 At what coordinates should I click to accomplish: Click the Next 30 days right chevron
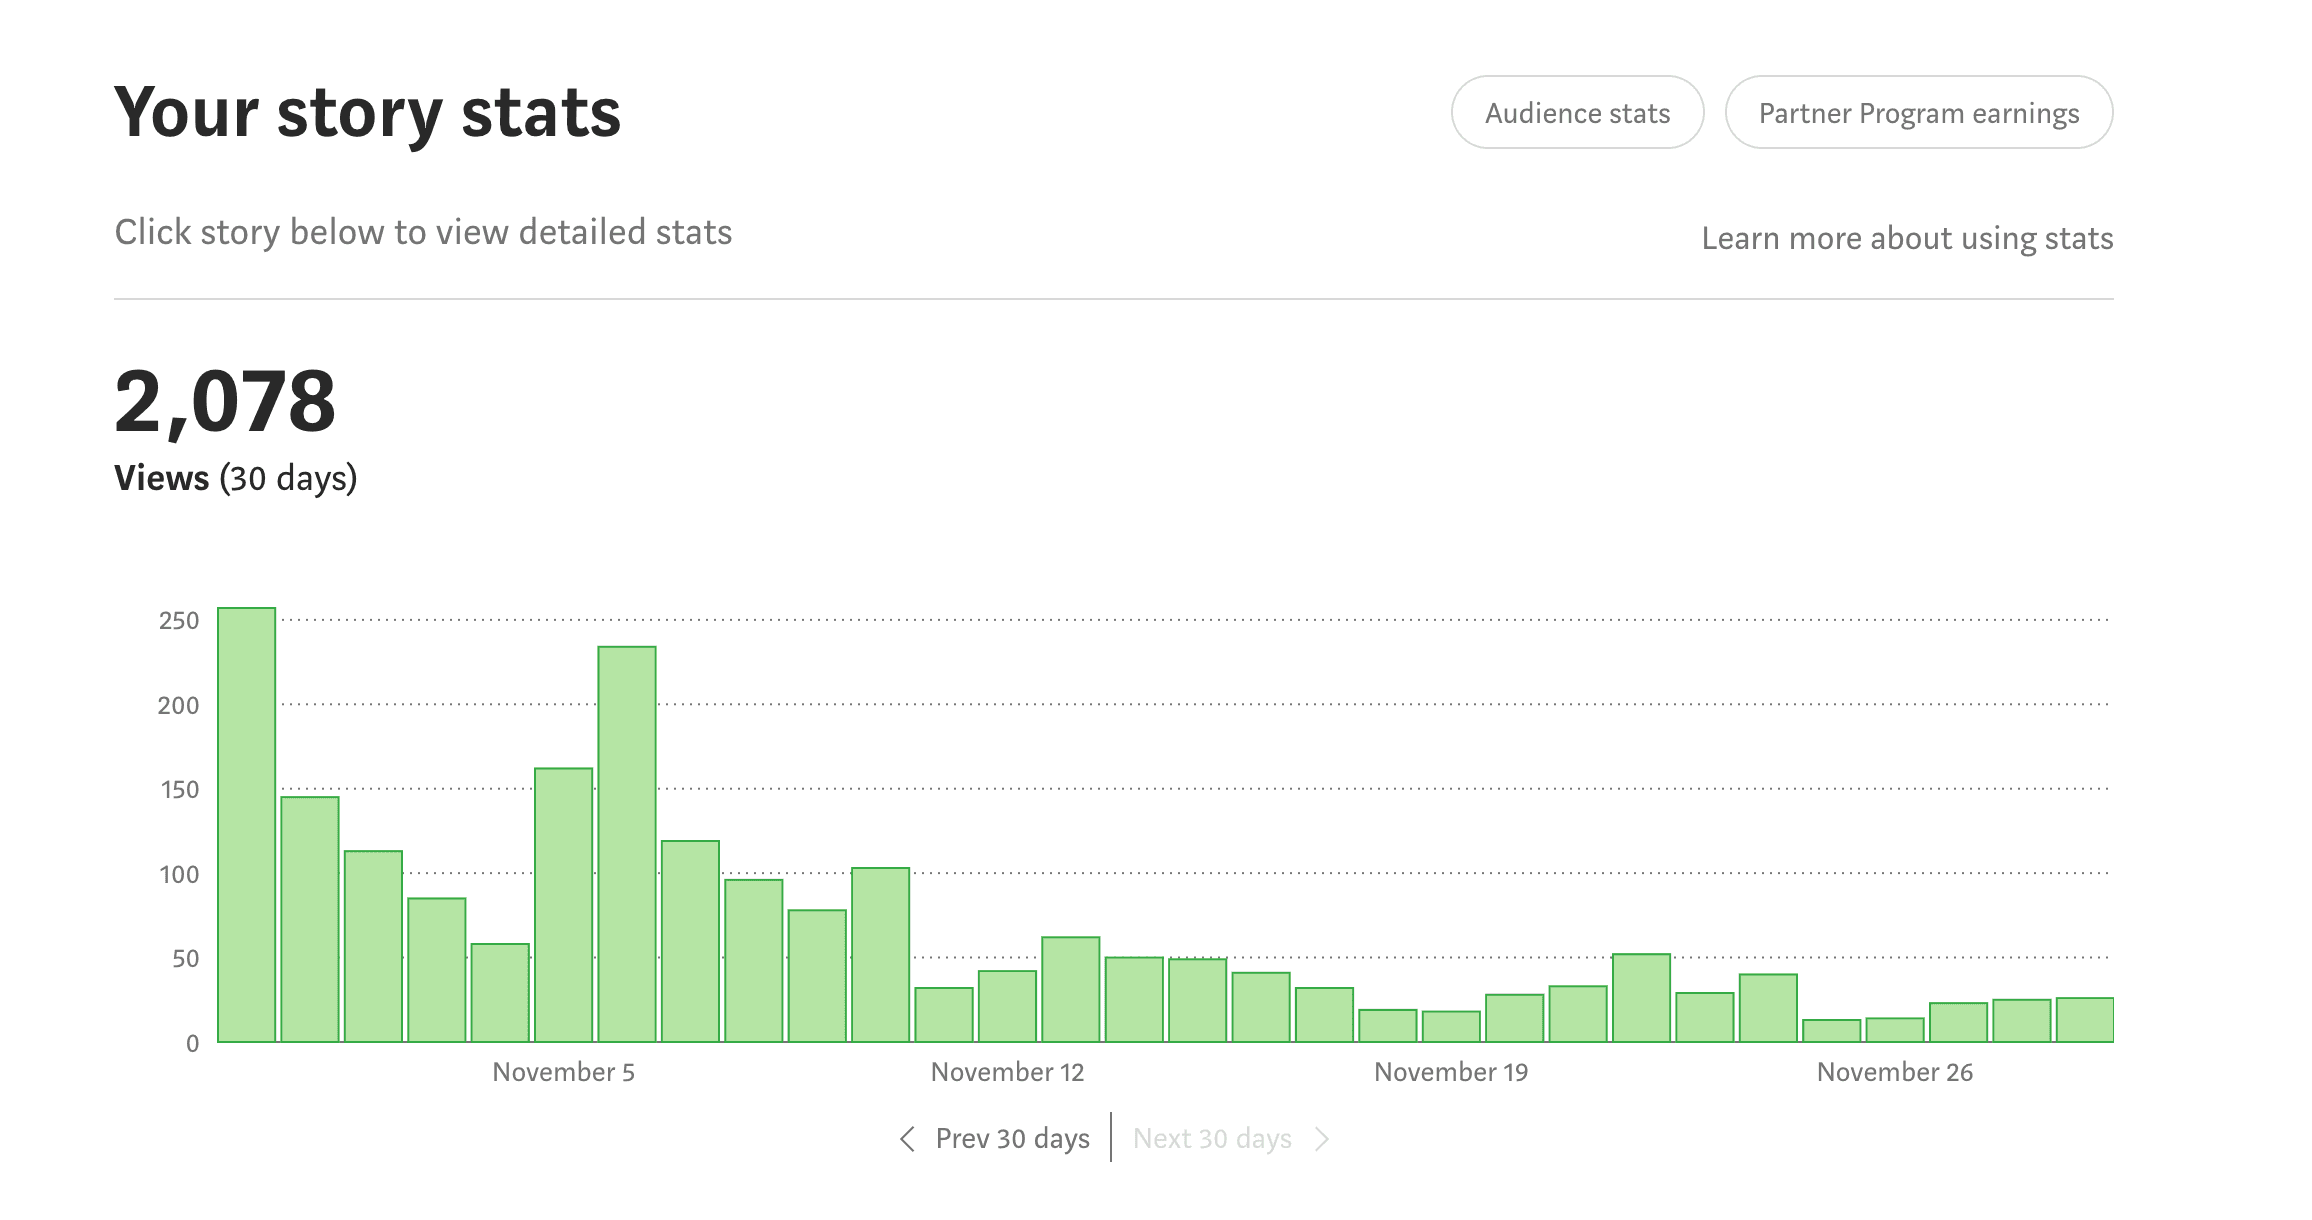click(1322, 1139)
